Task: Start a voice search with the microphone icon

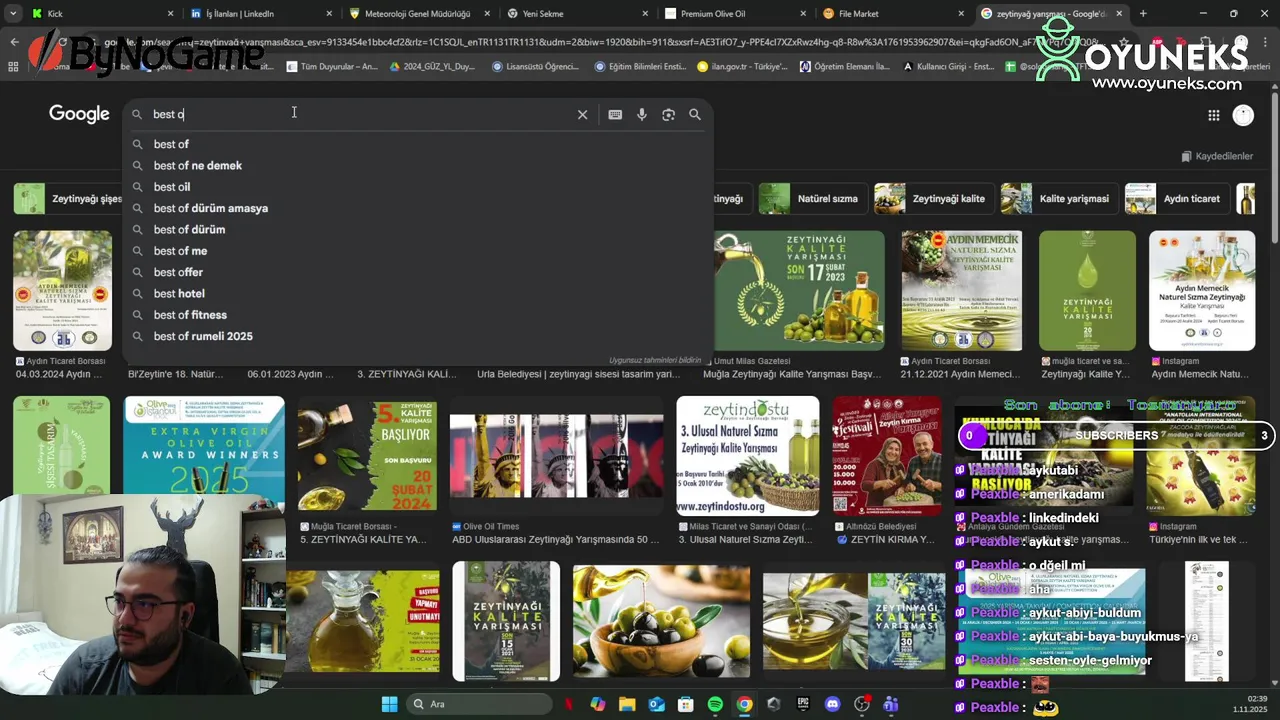Action: 642,115
